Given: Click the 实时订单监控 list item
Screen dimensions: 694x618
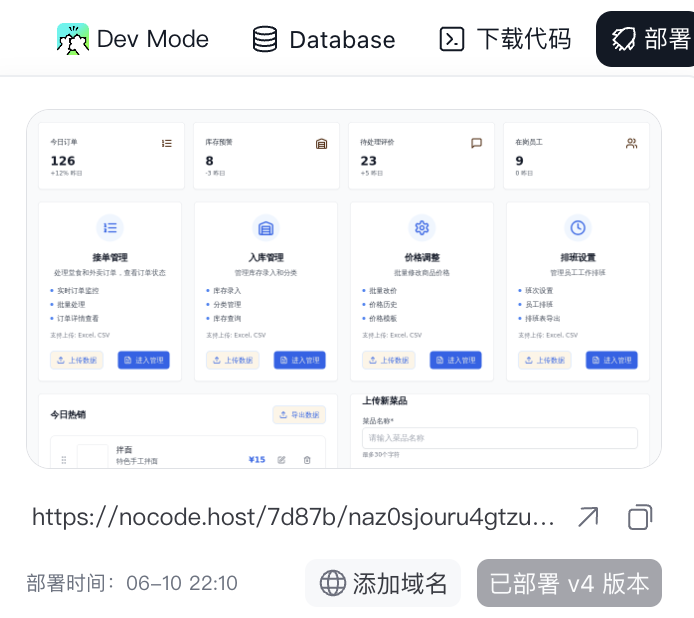Looking at the screenshot, I should (78, 290).
